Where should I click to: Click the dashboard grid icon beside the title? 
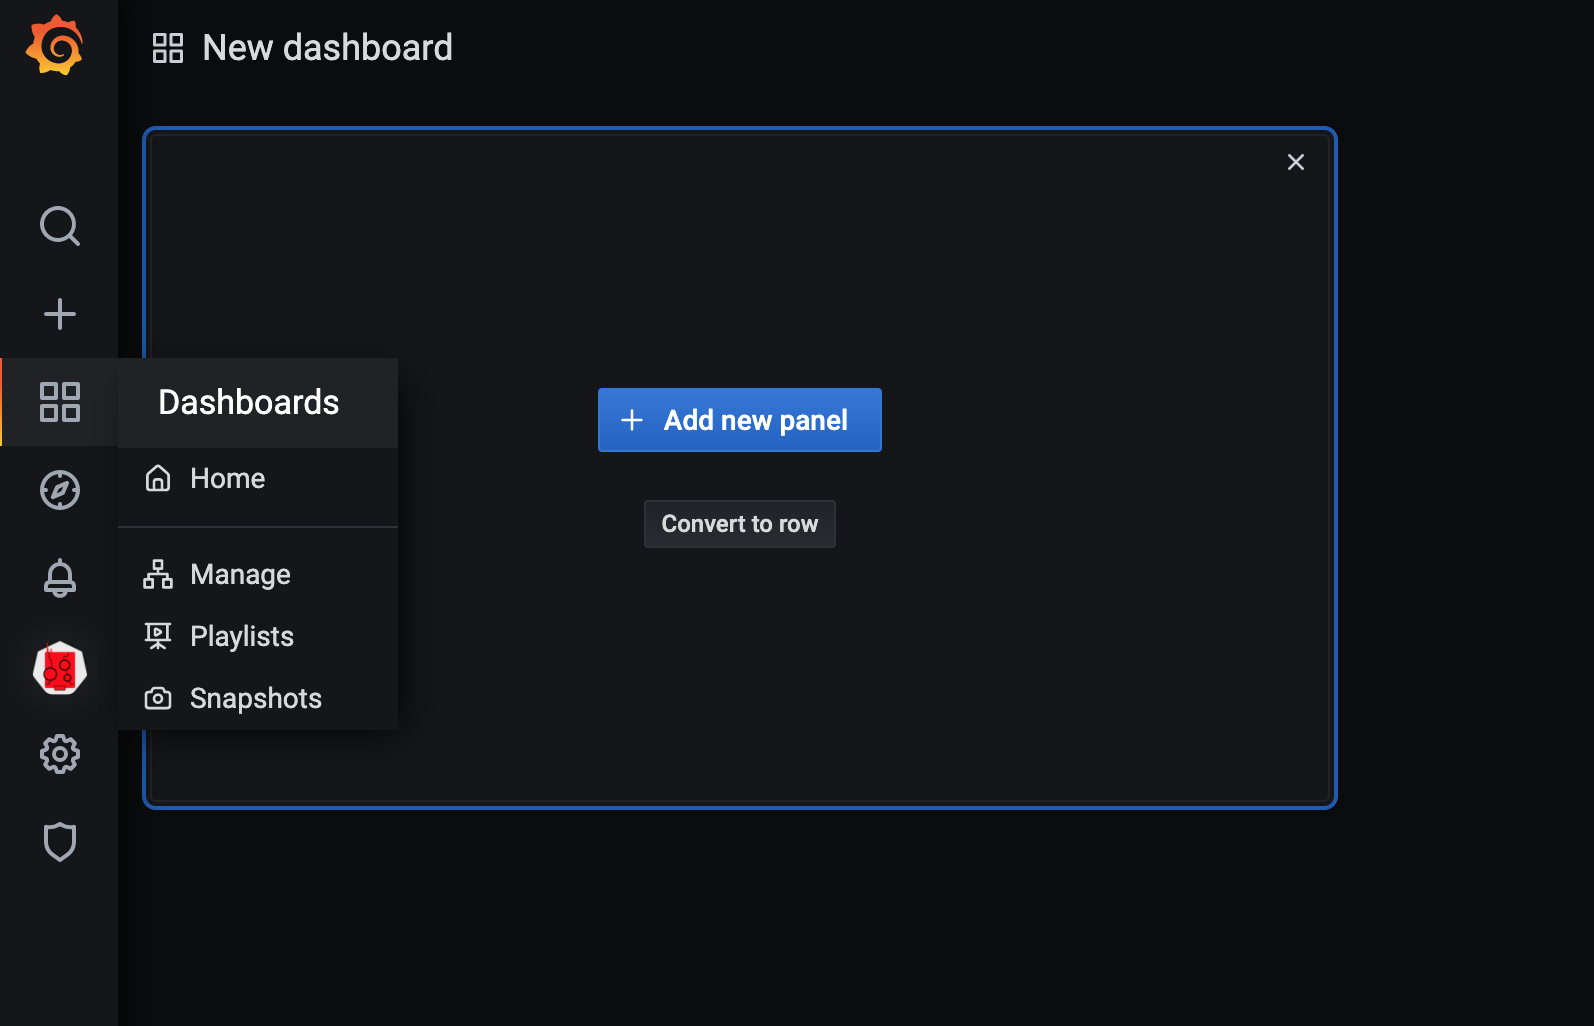click(x=168, y=48)
